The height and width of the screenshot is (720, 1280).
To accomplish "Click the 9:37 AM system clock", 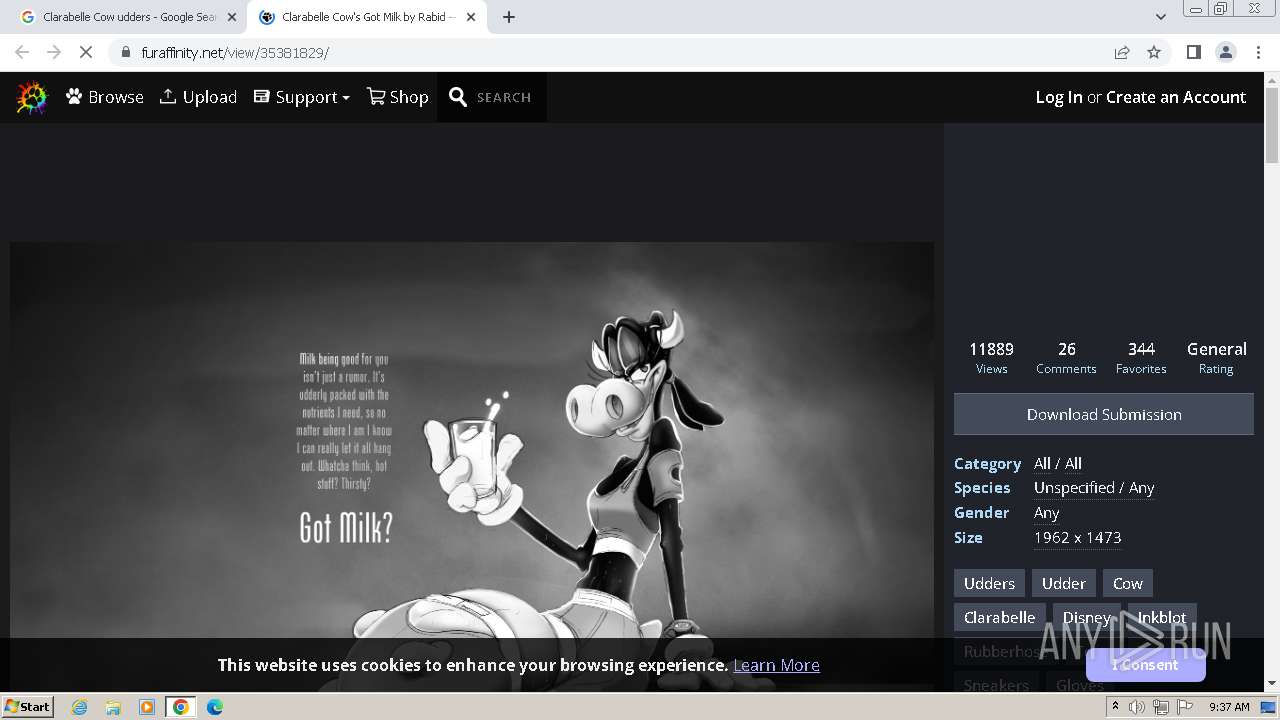I will [1229, 707].
